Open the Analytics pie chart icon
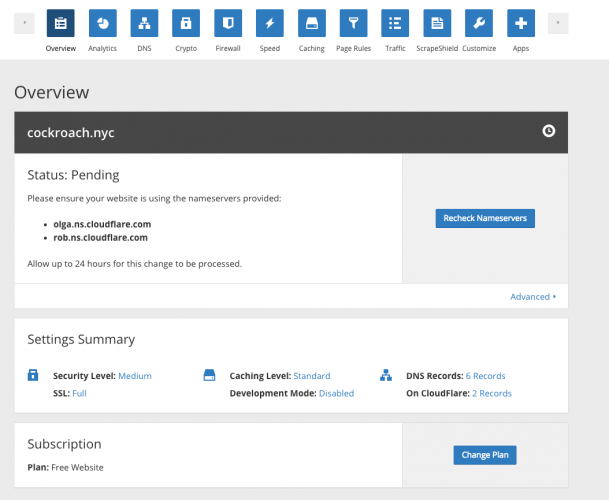This screenshot has height=500, width=609. click(103, 23)
